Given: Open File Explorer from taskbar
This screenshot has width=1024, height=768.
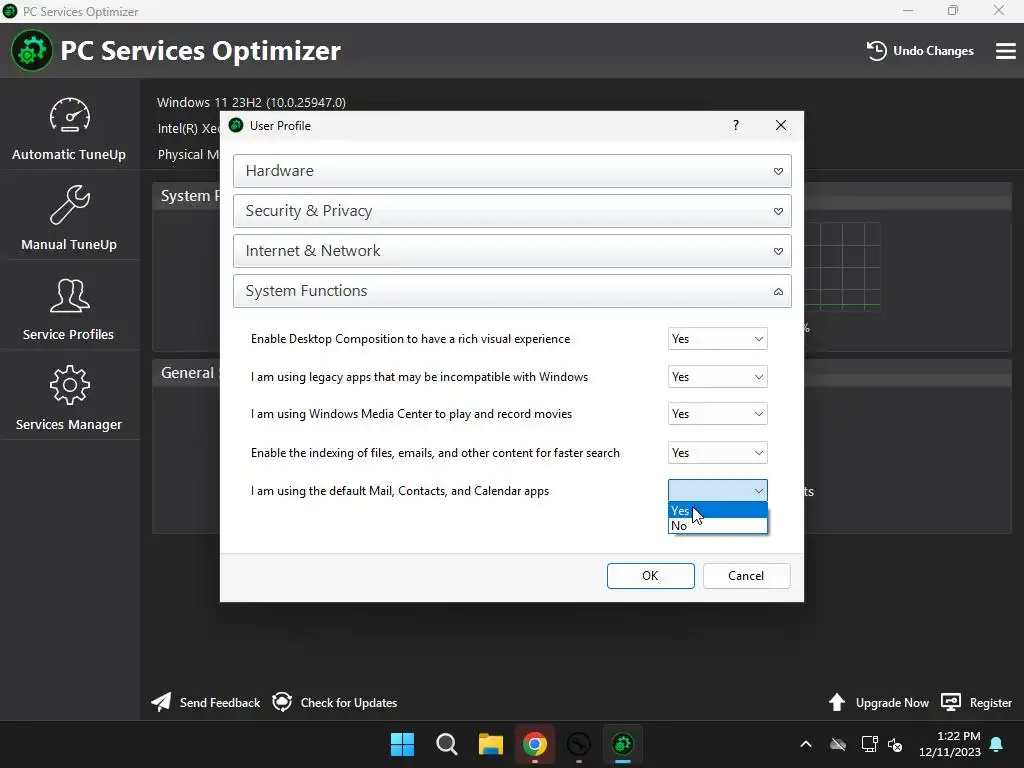Looking at the screenshot, I should (490, 744).
